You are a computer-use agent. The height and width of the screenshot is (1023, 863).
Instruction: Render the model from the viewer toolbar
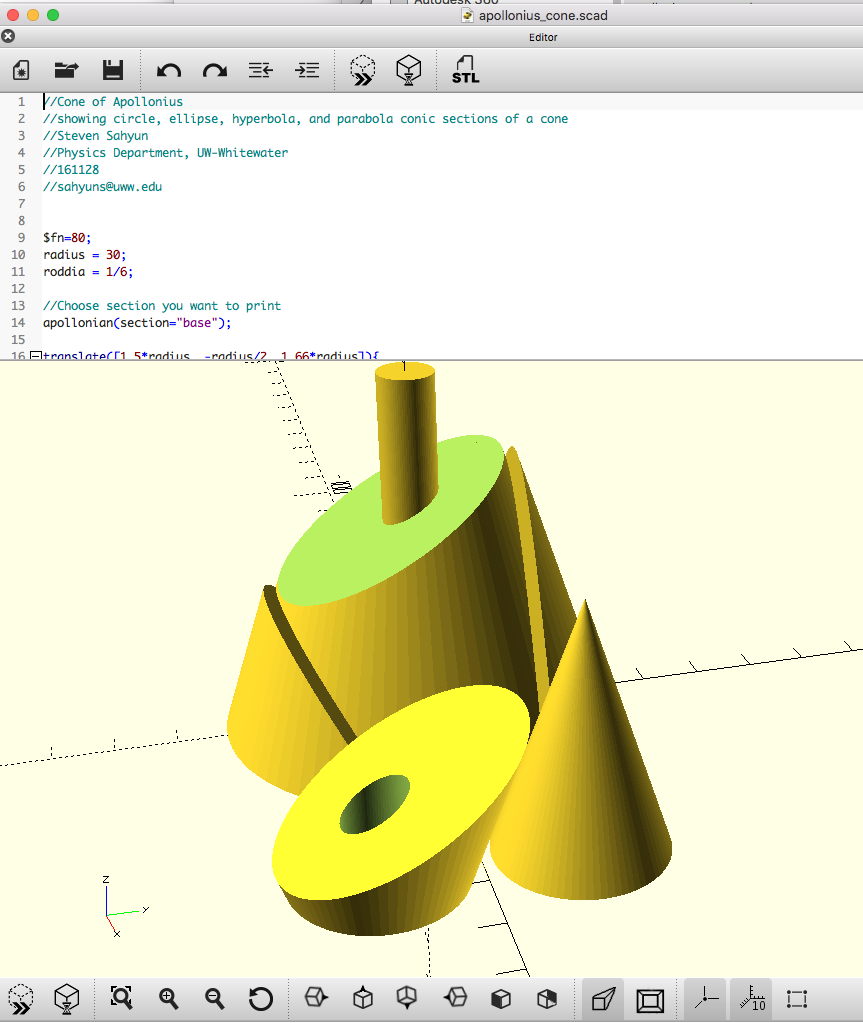coord(67,999)
